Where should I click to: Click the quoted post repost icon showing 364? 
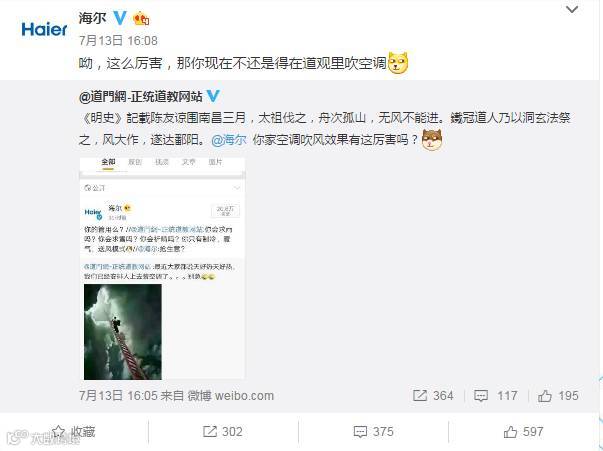433,396
